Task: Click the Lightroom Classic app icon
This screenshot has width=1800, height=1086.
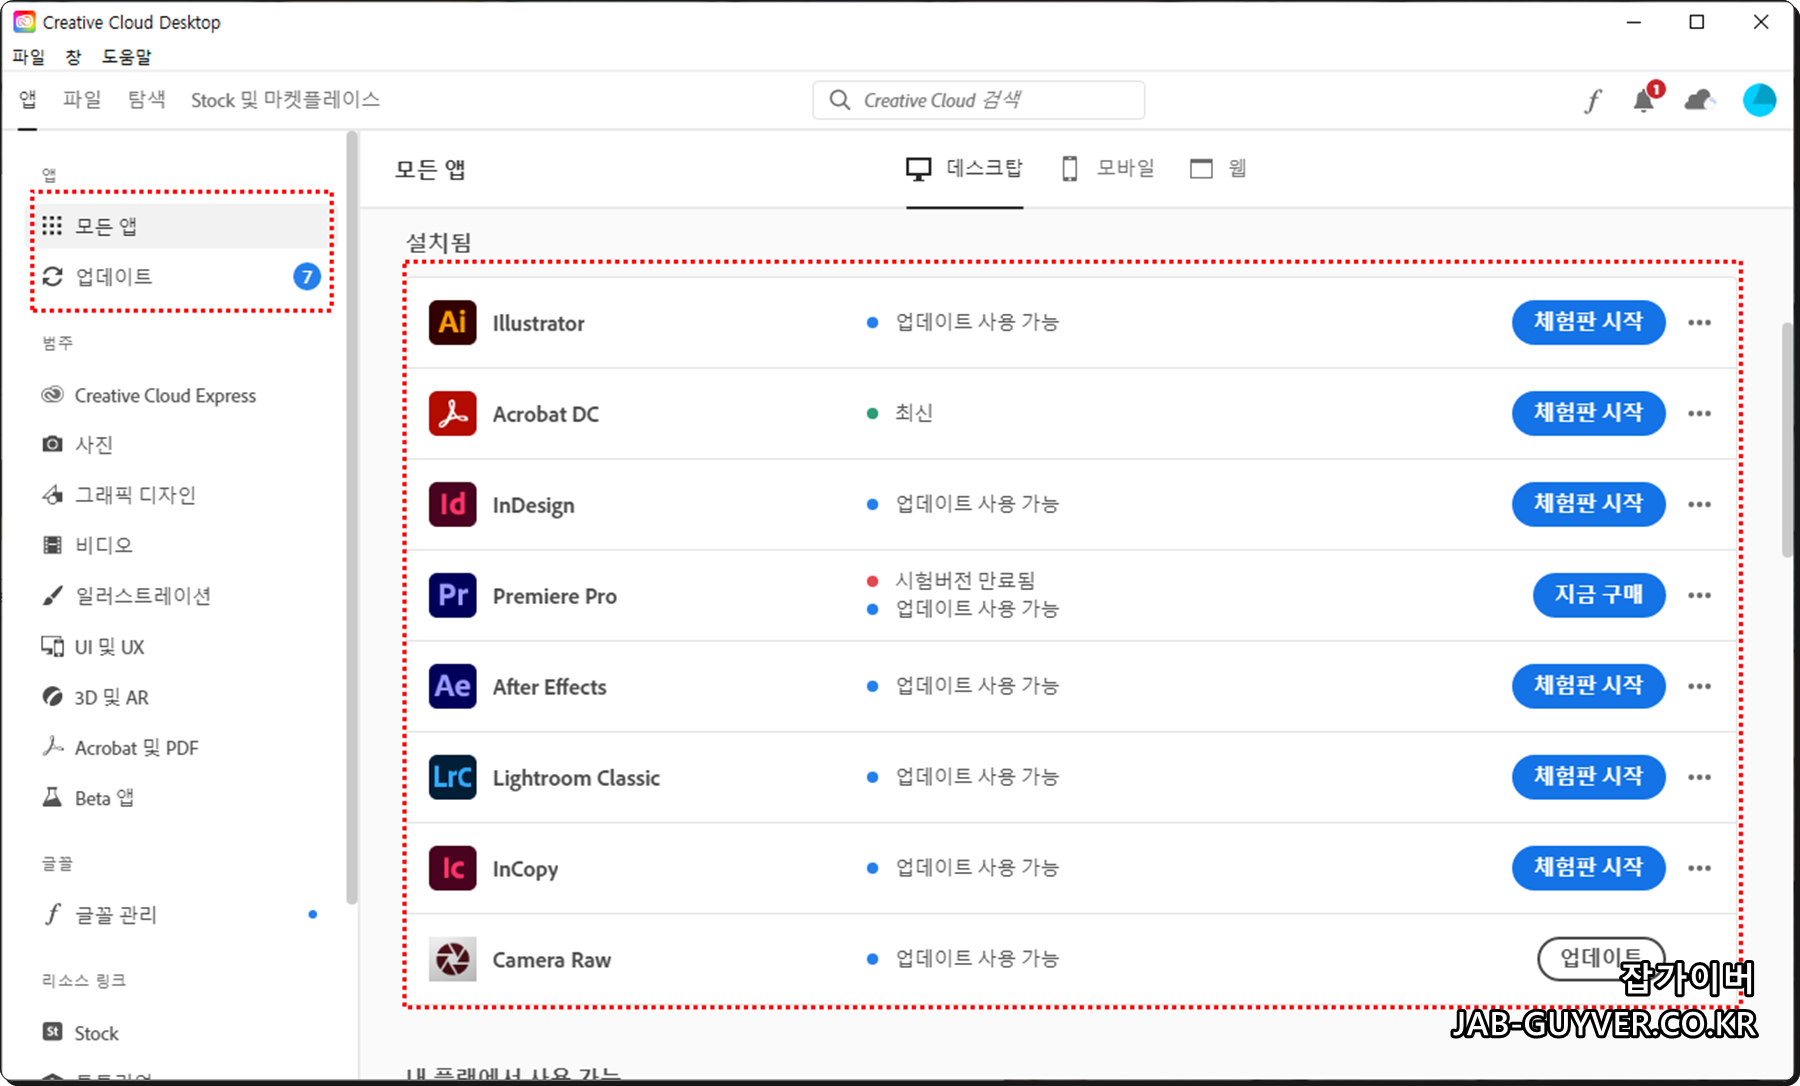Action: [452, 778]
